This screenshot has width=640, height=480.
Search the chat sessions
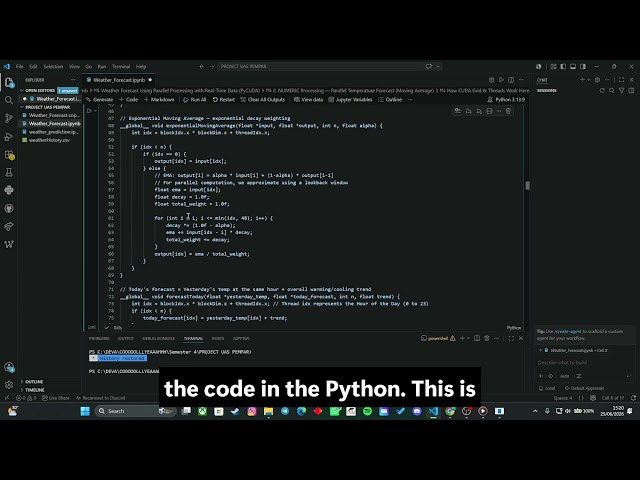(612, 91)
